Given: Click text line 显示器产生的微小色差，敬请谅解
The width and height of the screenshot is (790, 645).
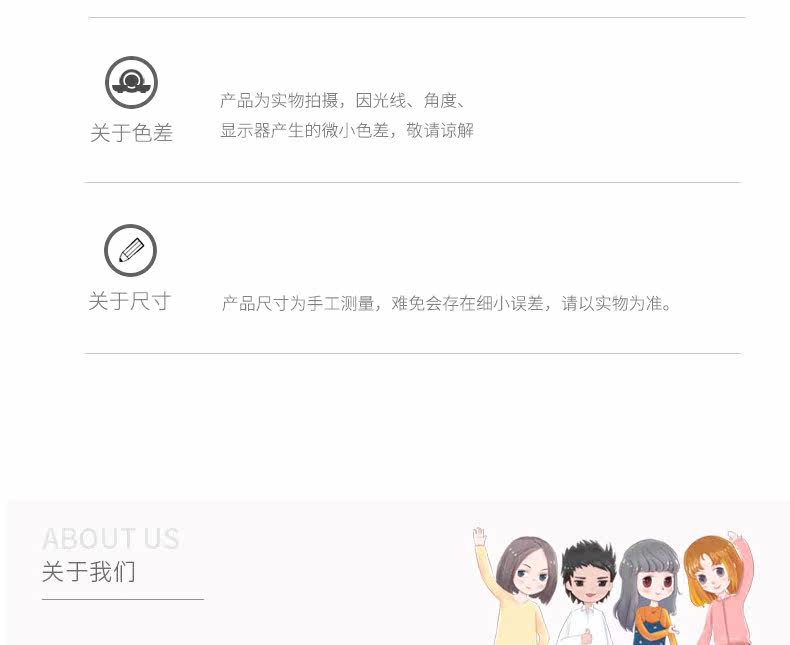Looking at the screenshot, I should tap(347, 131).
